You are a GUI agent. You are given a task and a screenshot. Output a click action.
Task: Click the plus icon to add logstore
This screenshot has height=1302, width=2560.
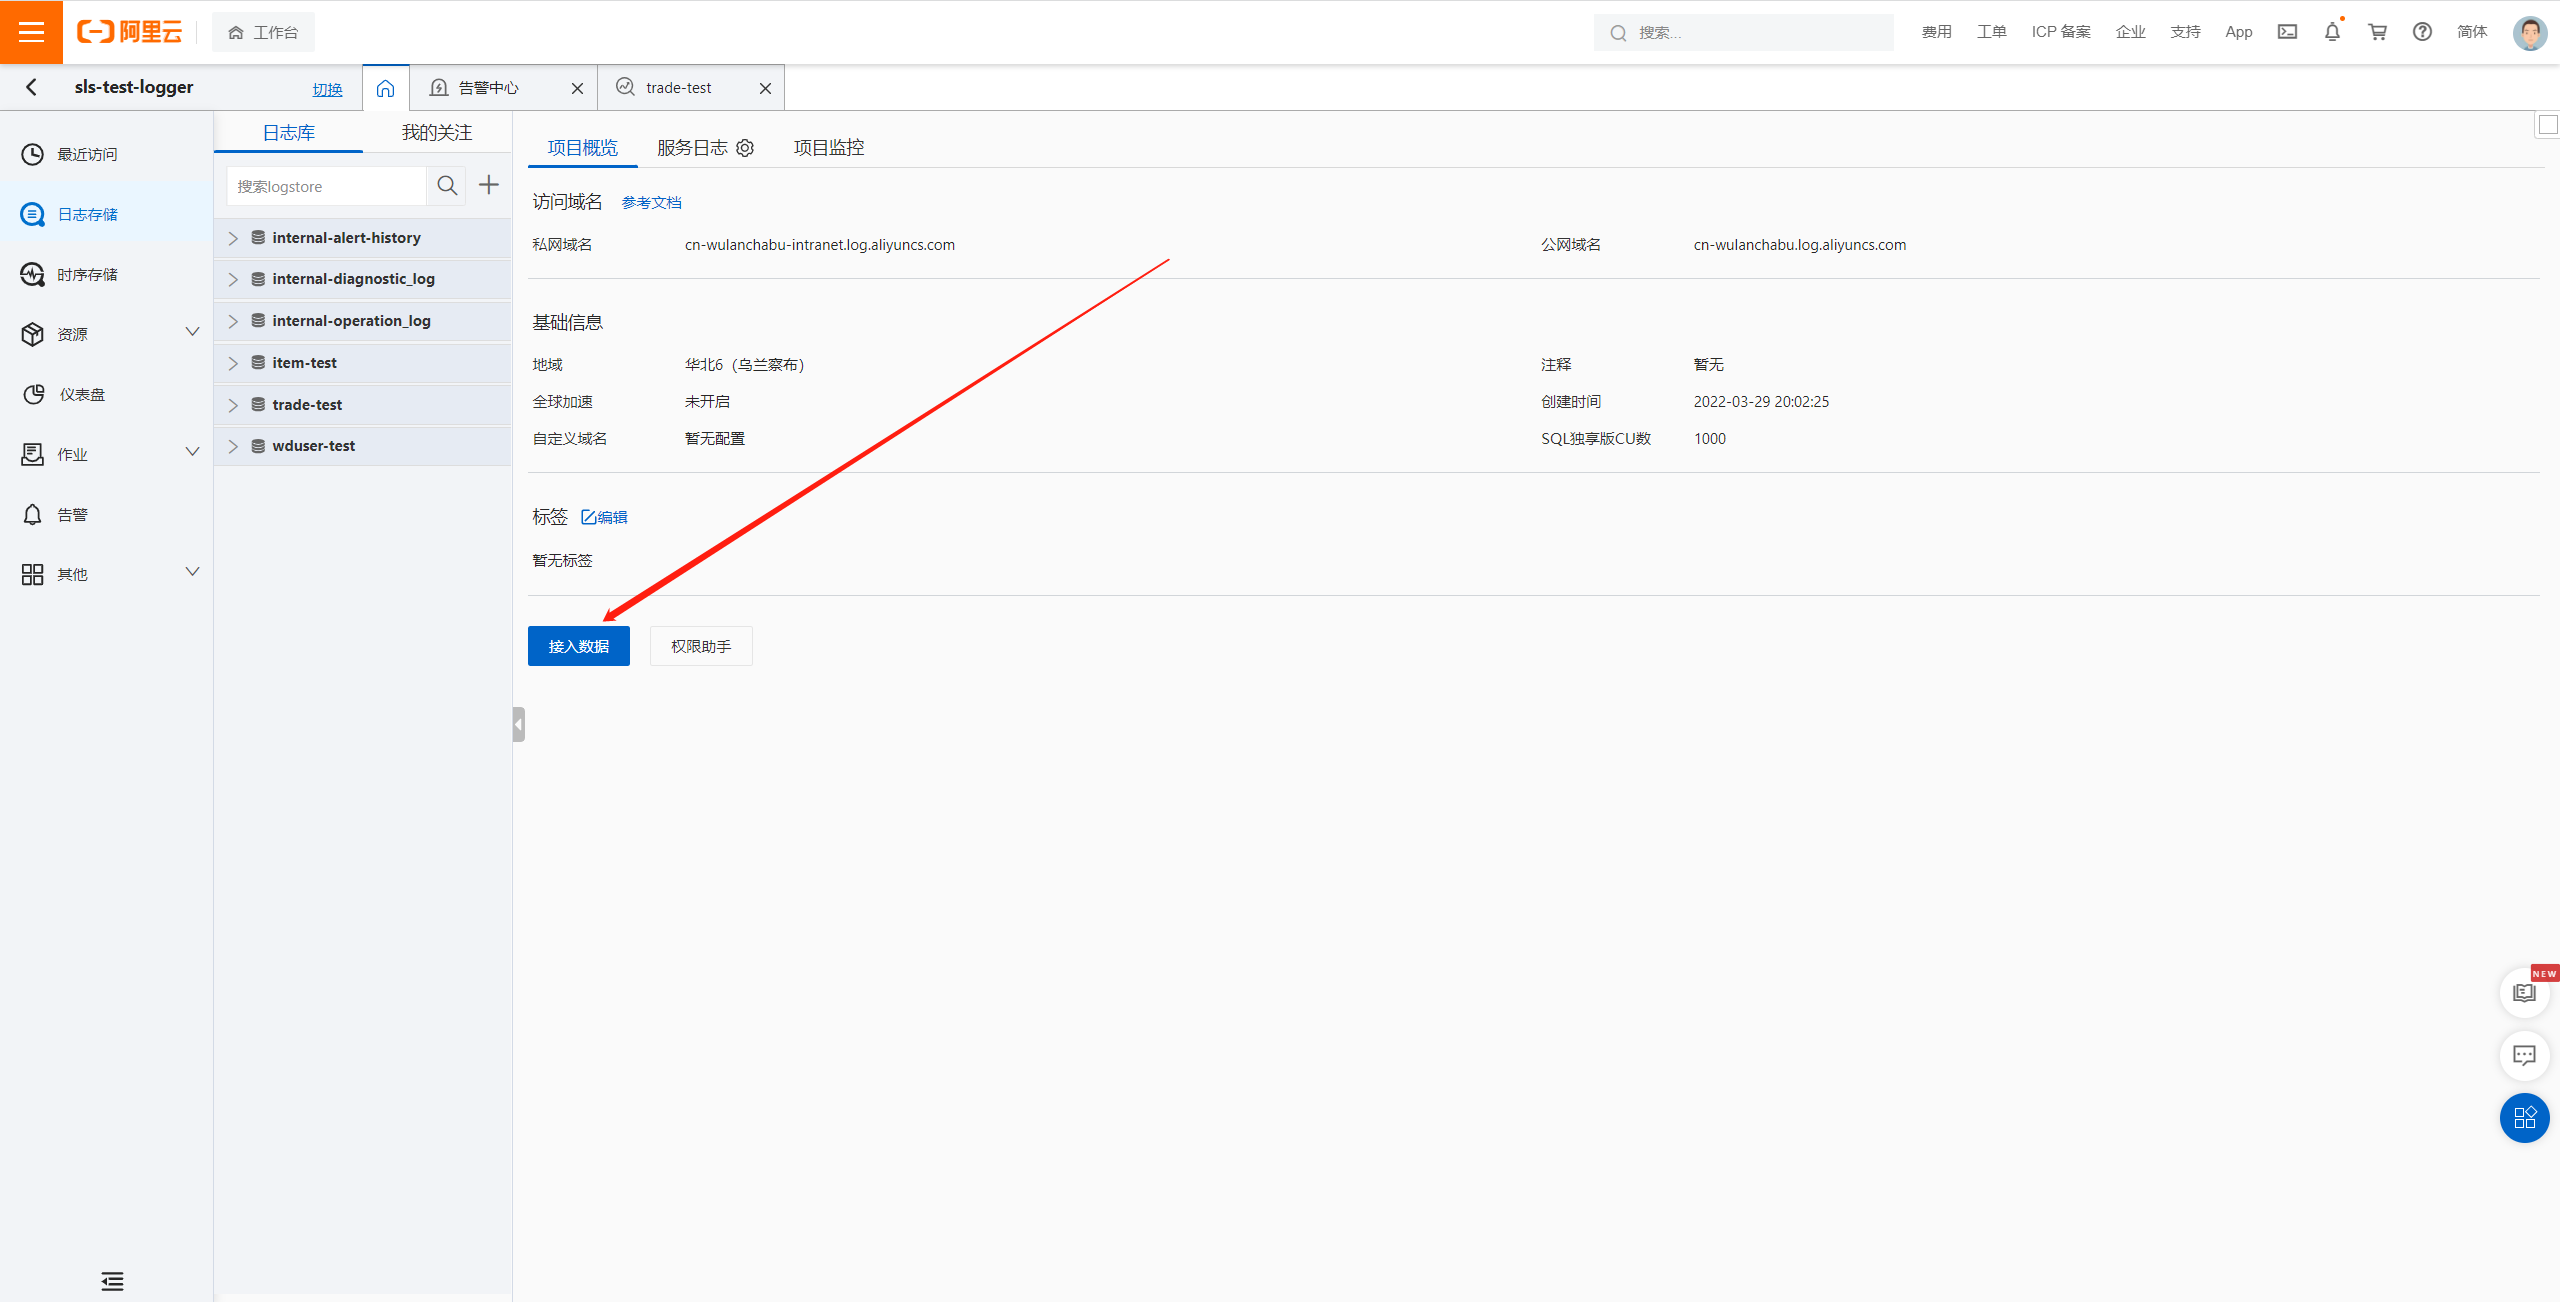pyautogui.click(x=488, y=185)
